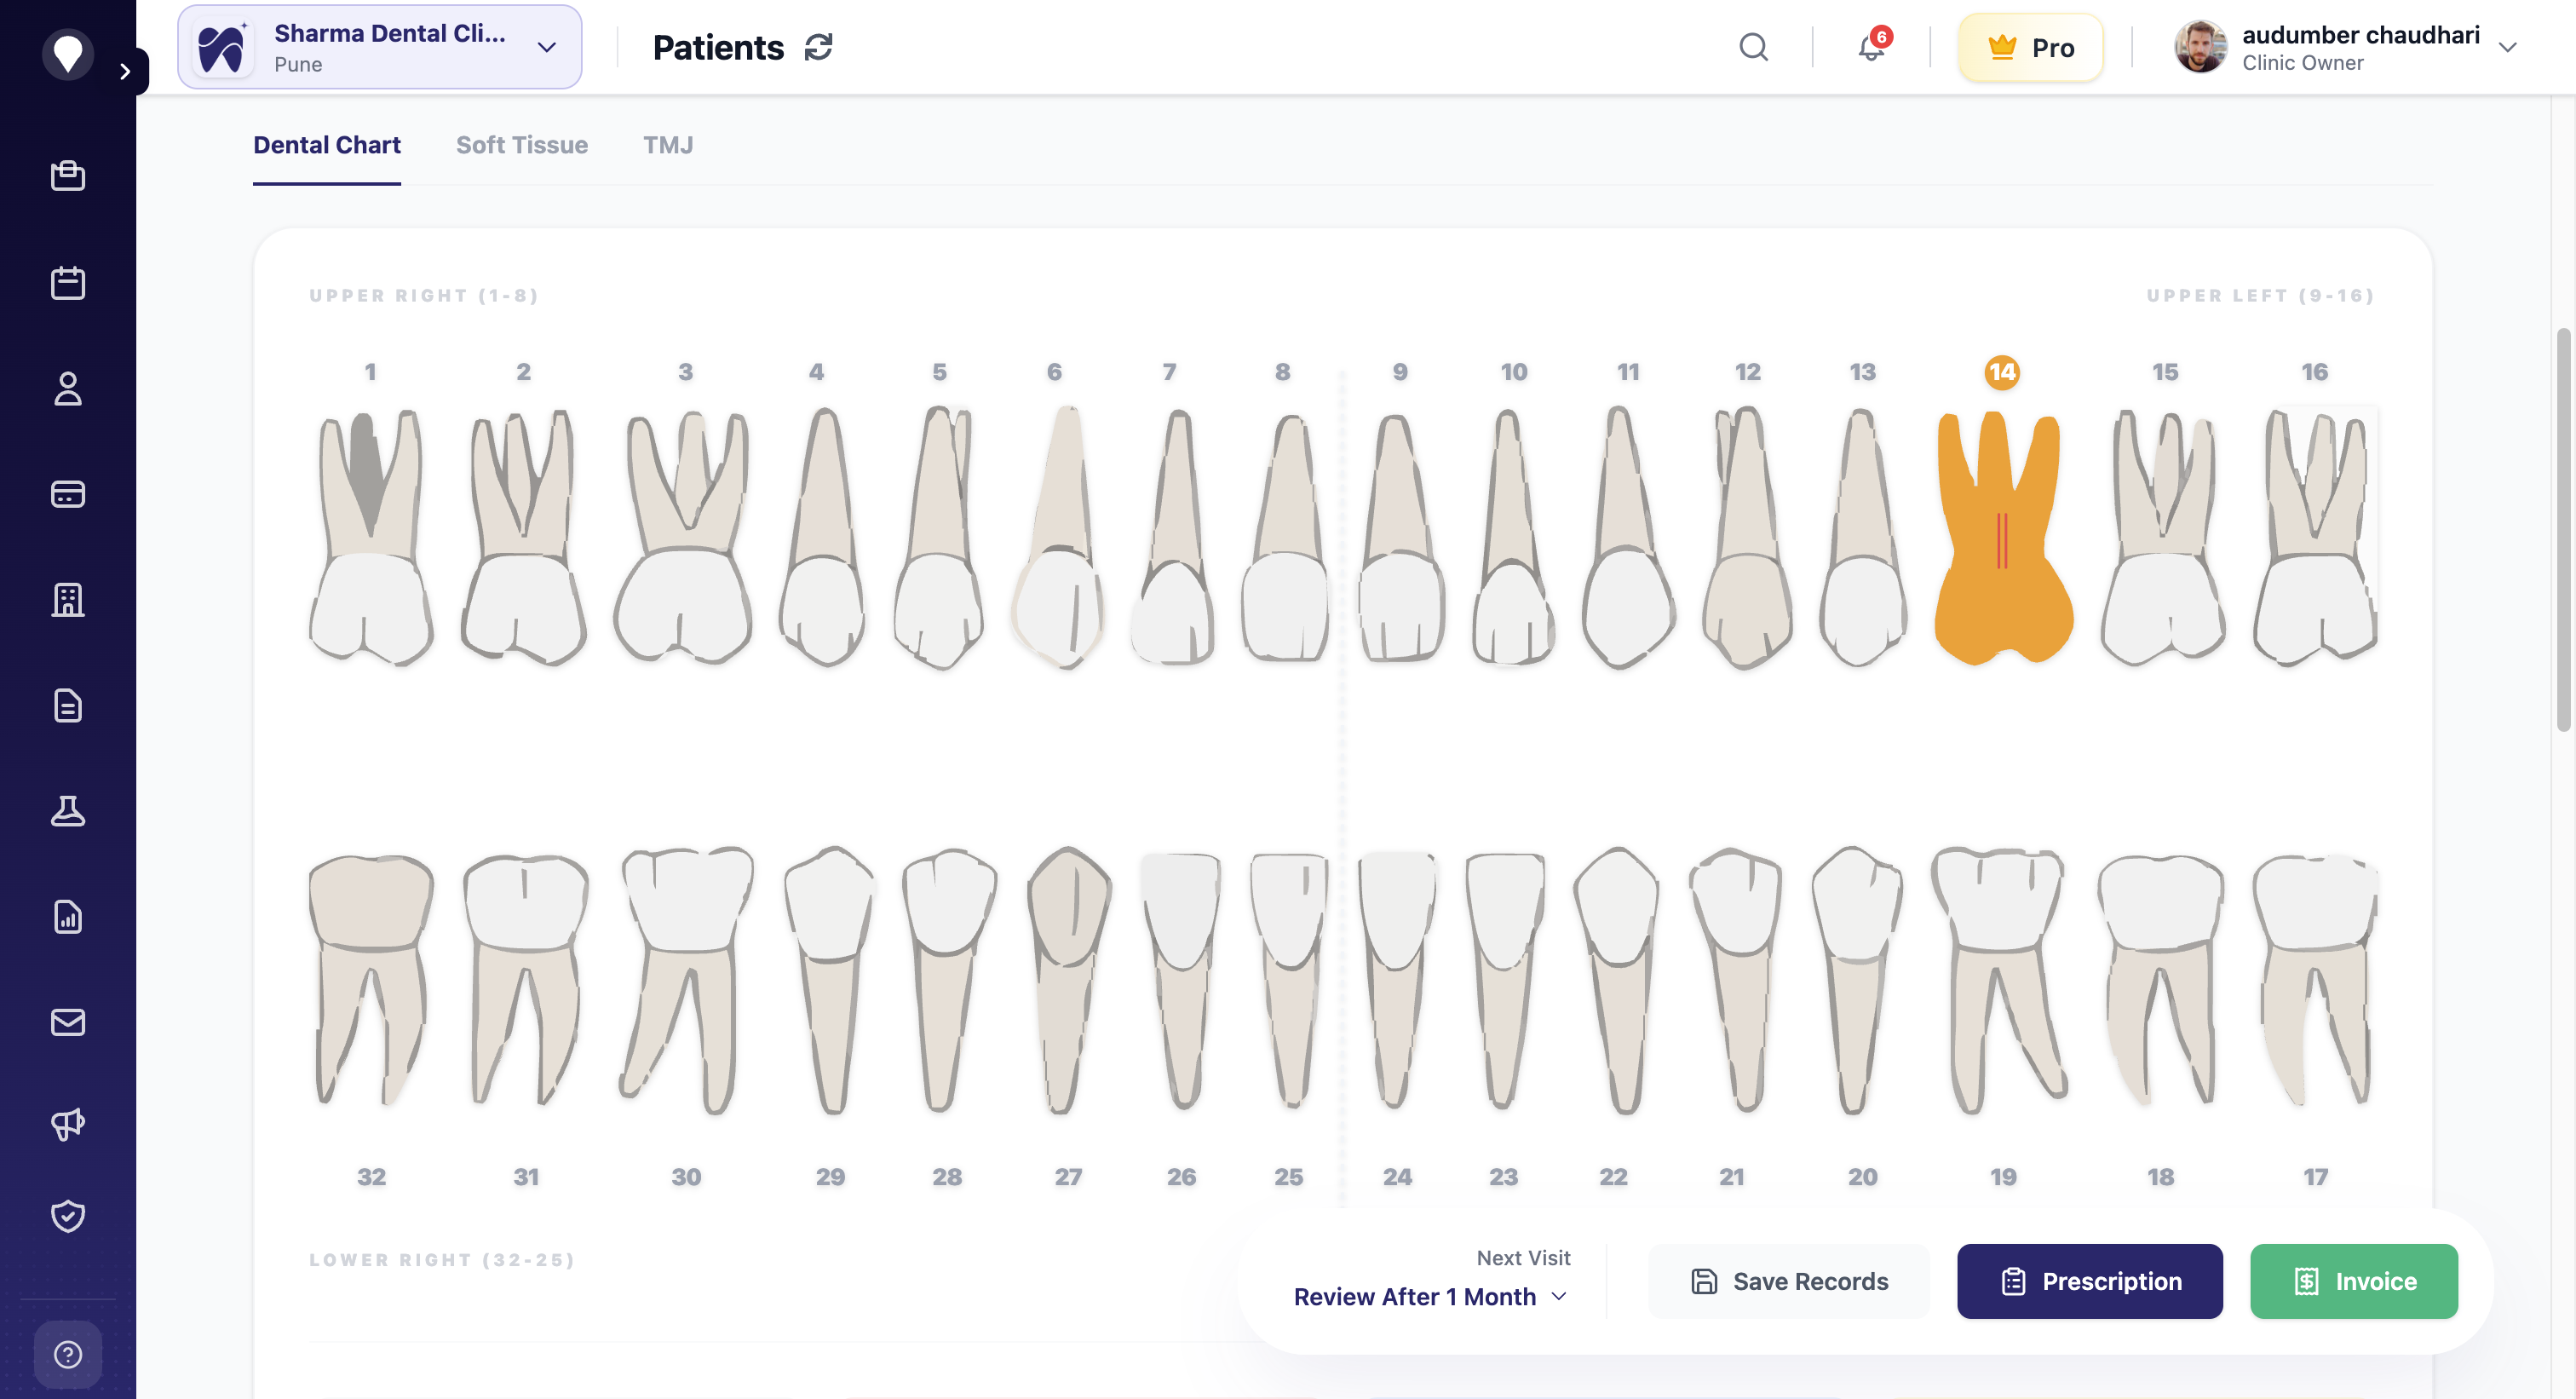Select upper tooth 1
The width and height of the screenshot is (2576, 1399).
point(371,537)
